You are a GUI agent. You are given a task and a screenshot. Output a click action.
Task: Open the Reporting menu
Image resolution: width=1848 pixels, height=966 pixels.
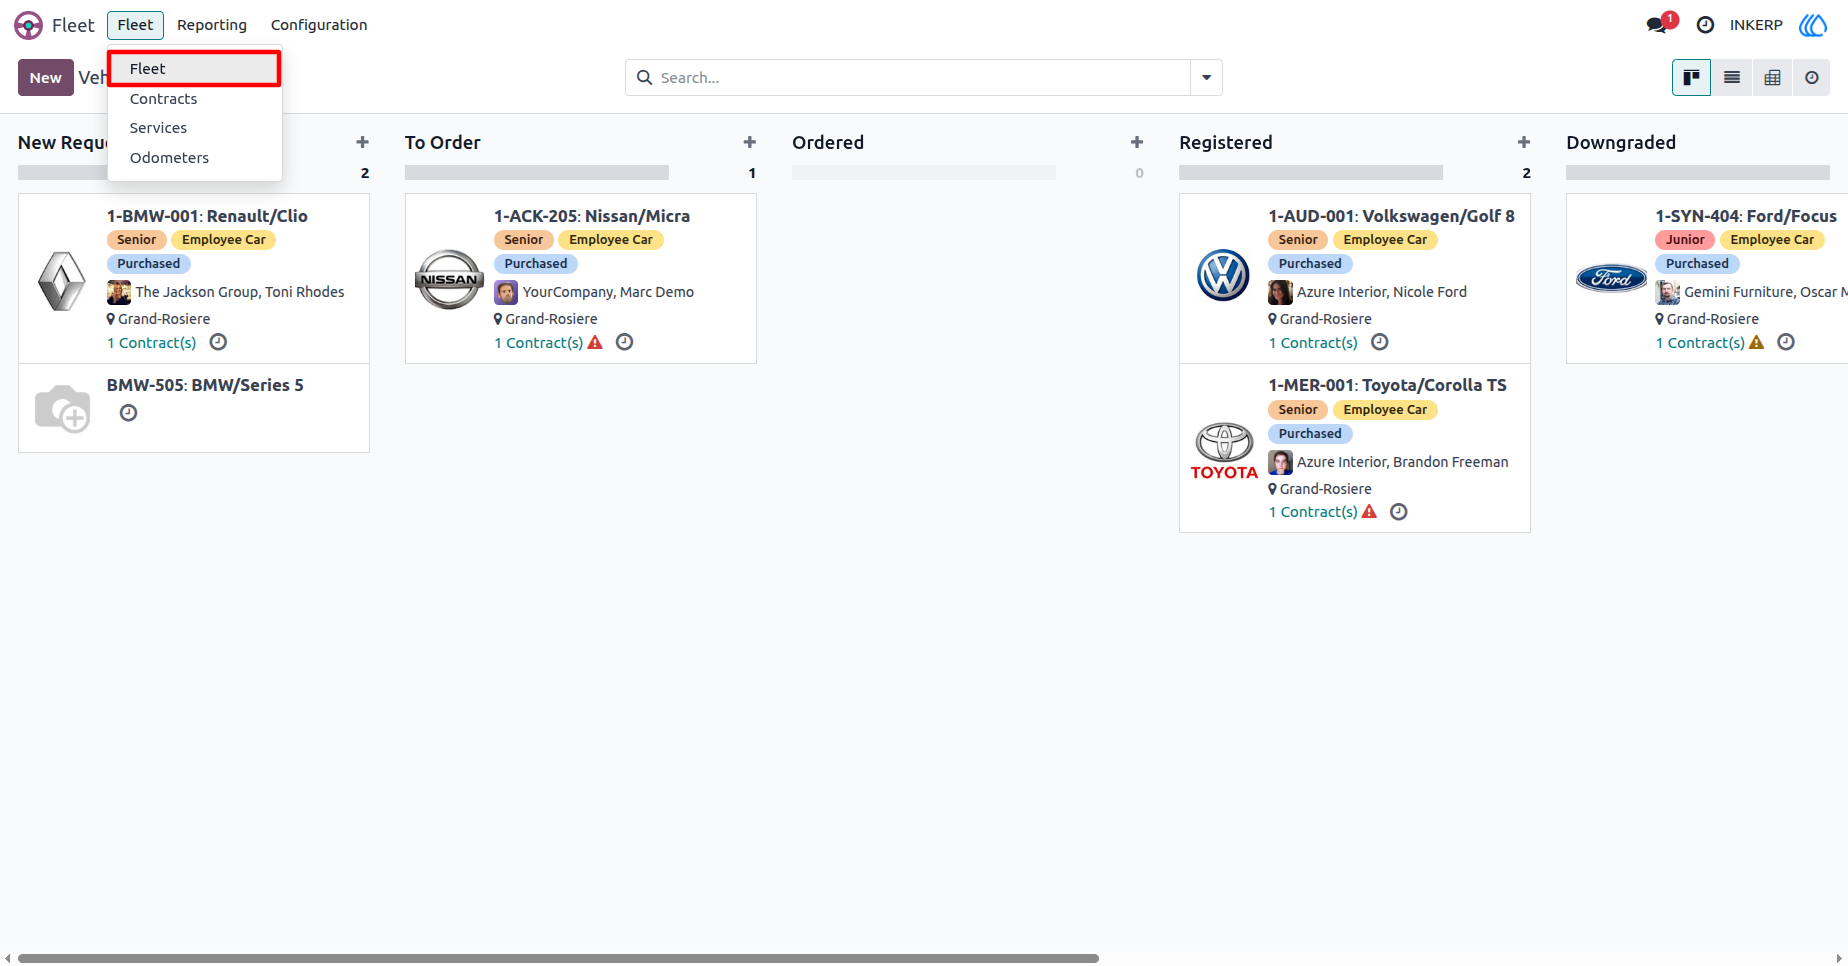[212, 25]
